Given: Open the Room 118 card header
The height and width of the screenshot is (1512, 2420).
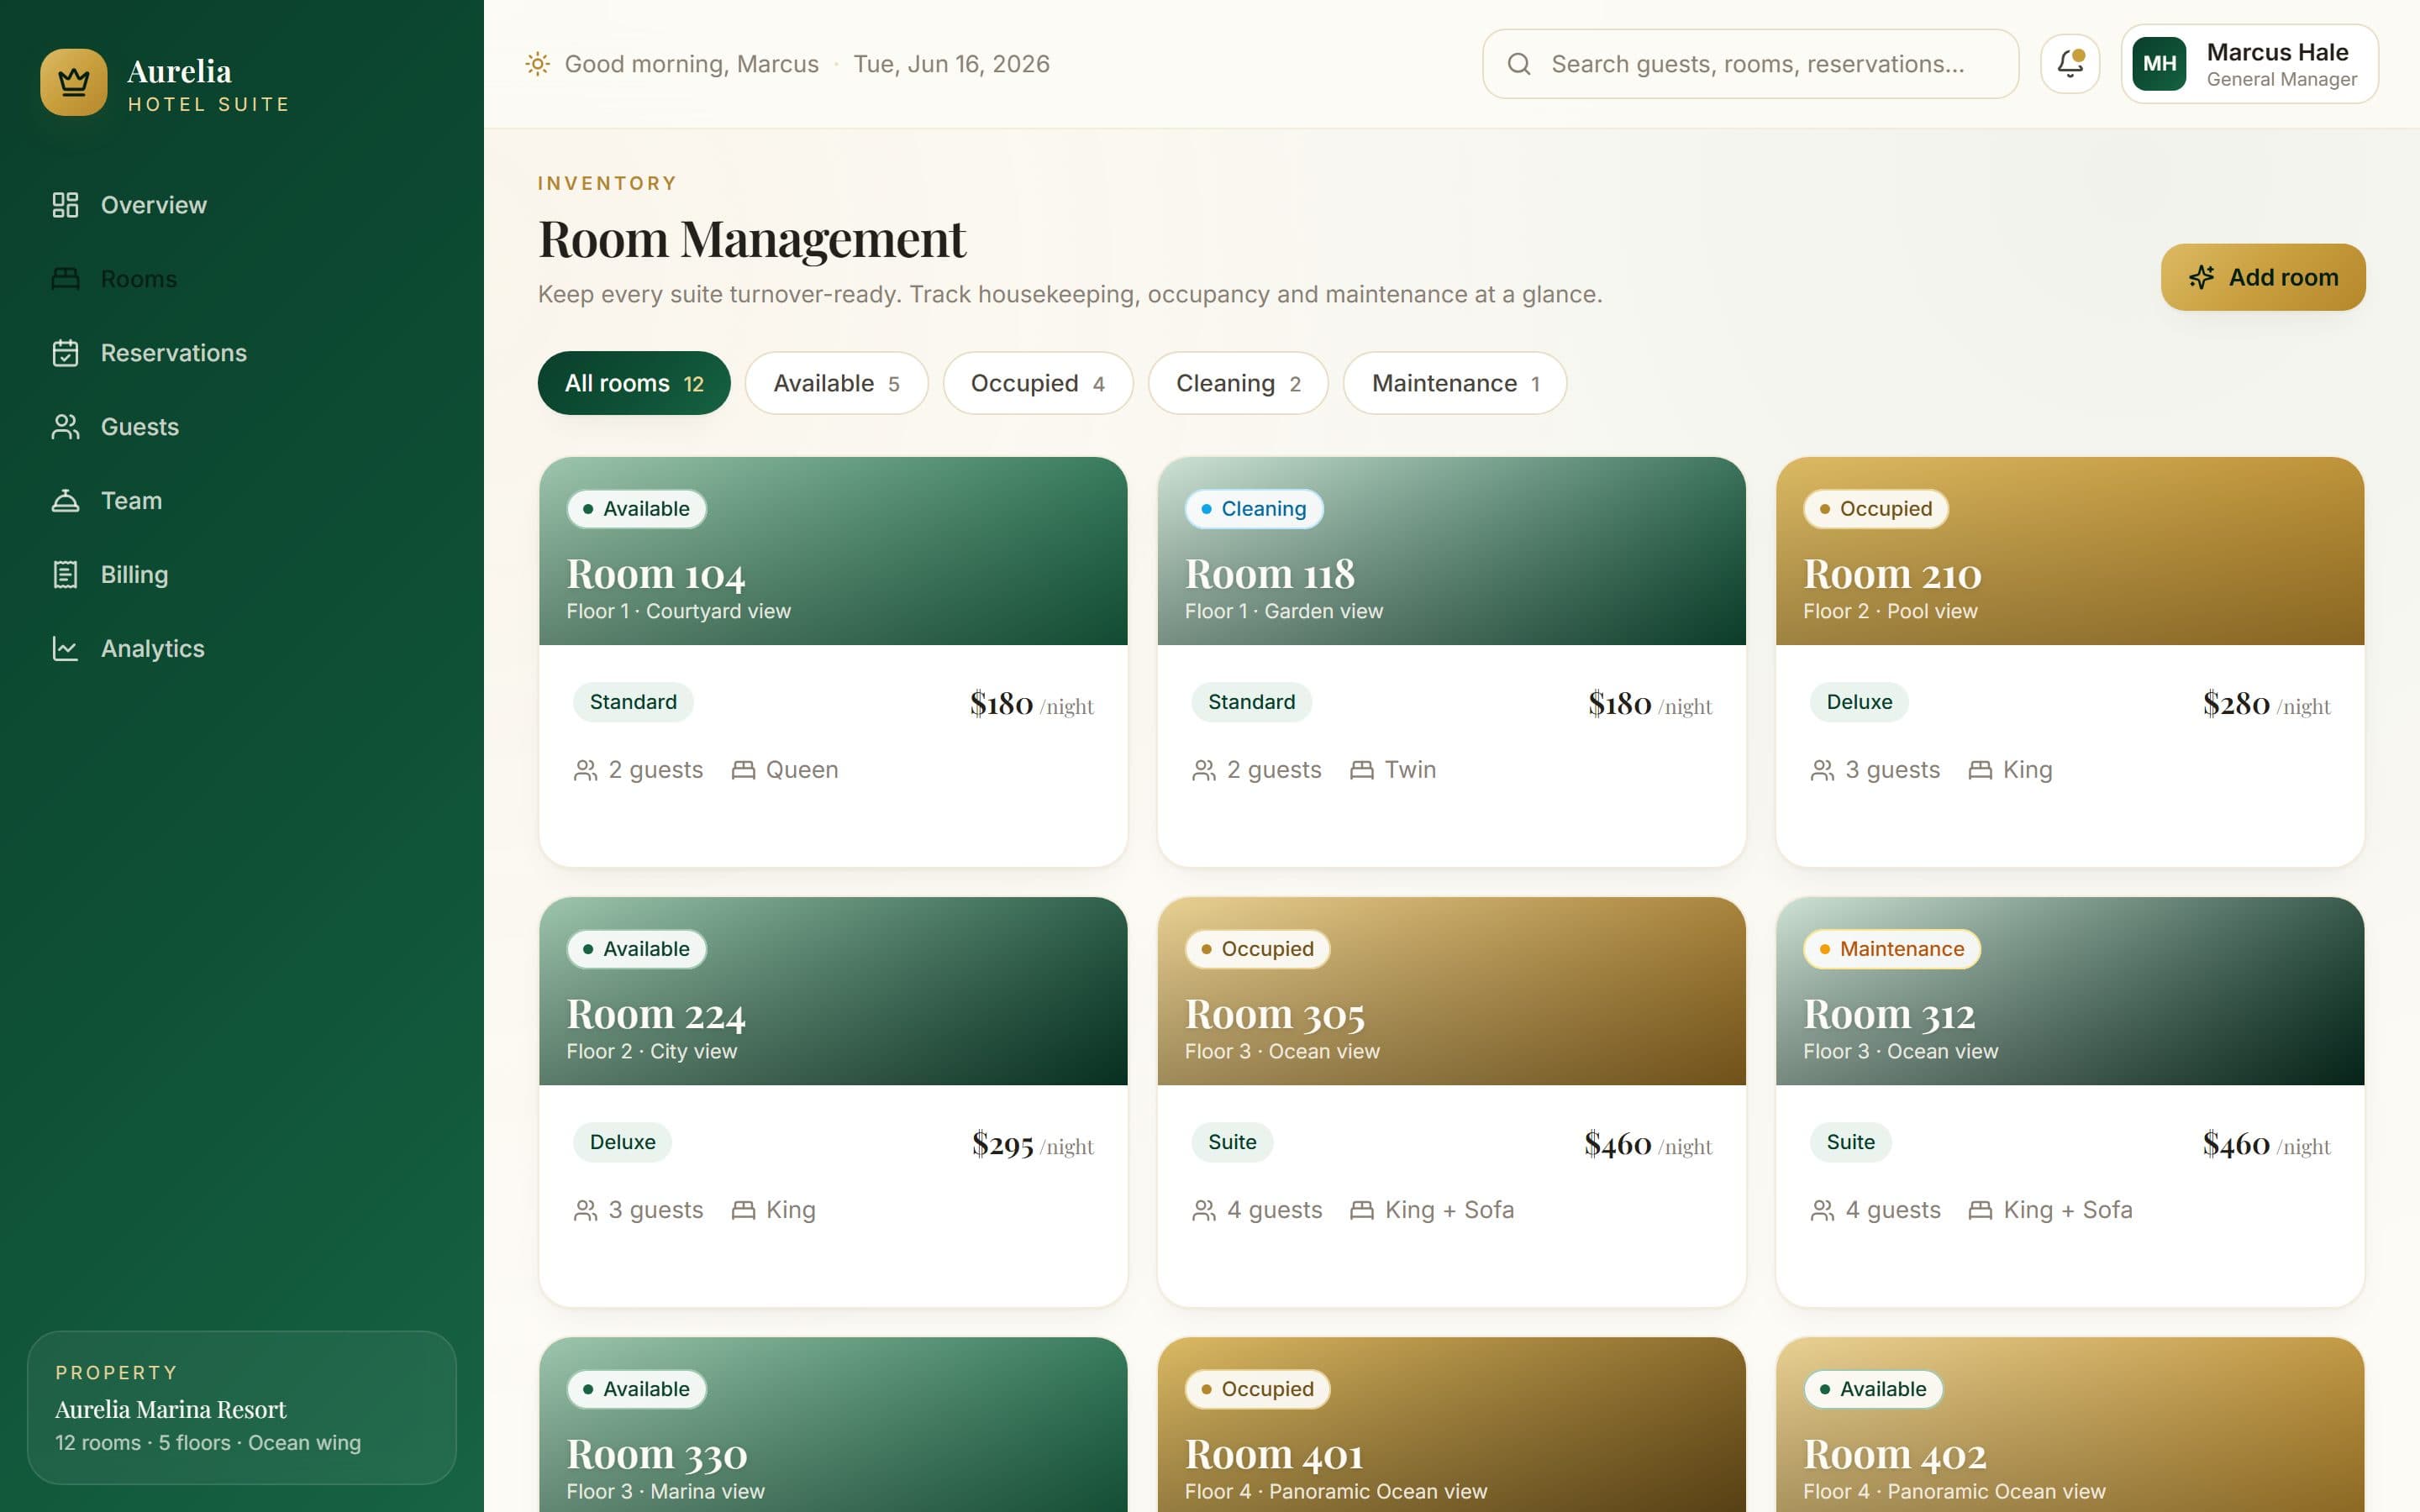Looking at the screenshot, I should [x=1452, y=551].
